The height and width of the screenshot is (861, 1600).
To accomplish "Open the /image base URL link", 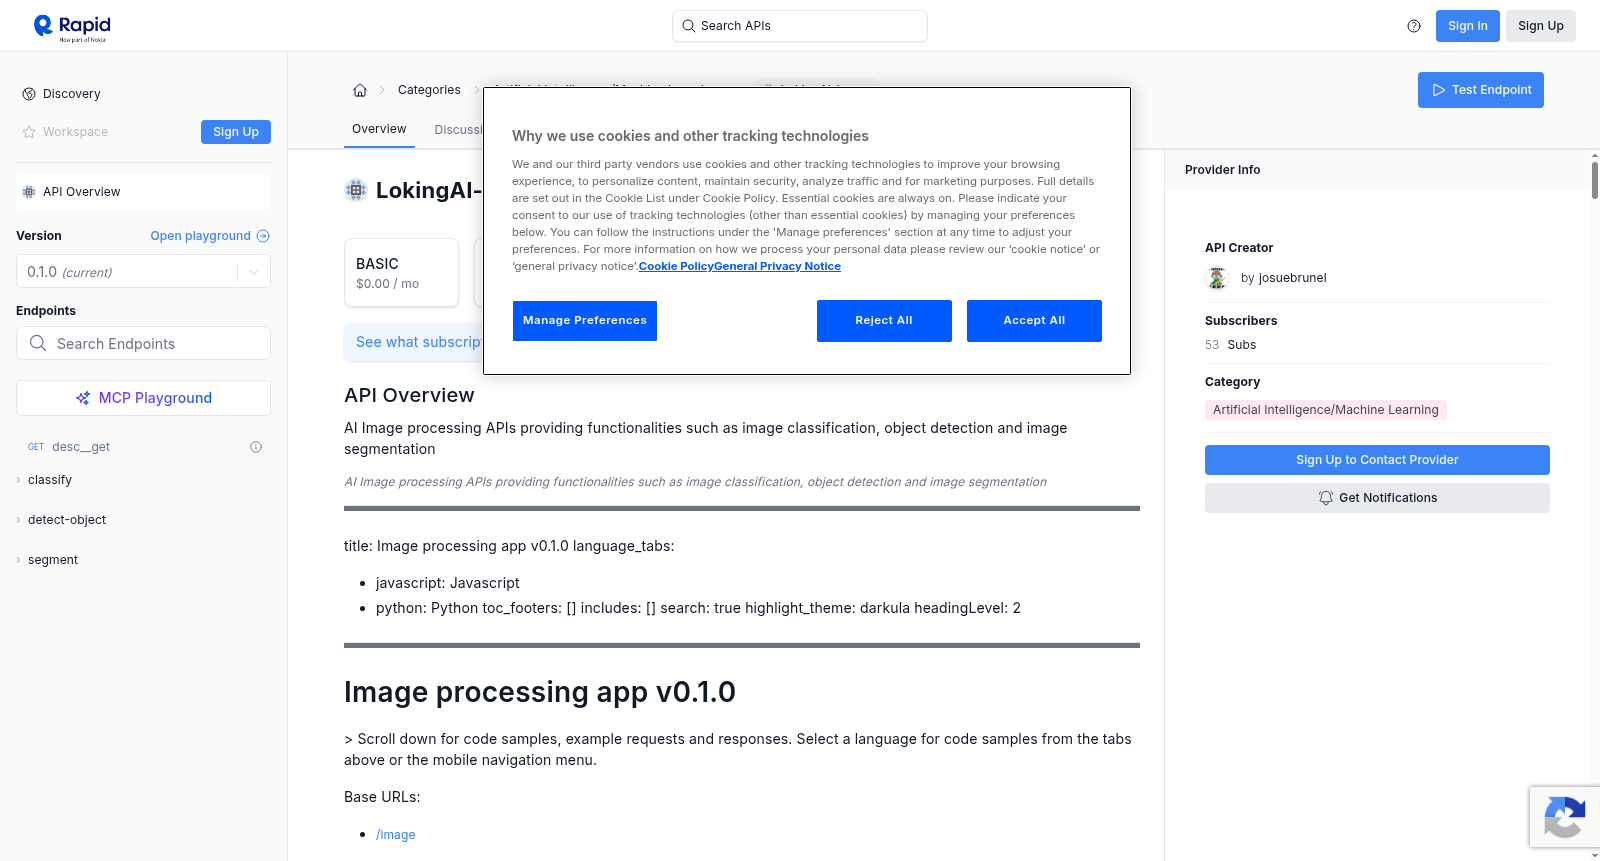I will coord(396,835).
